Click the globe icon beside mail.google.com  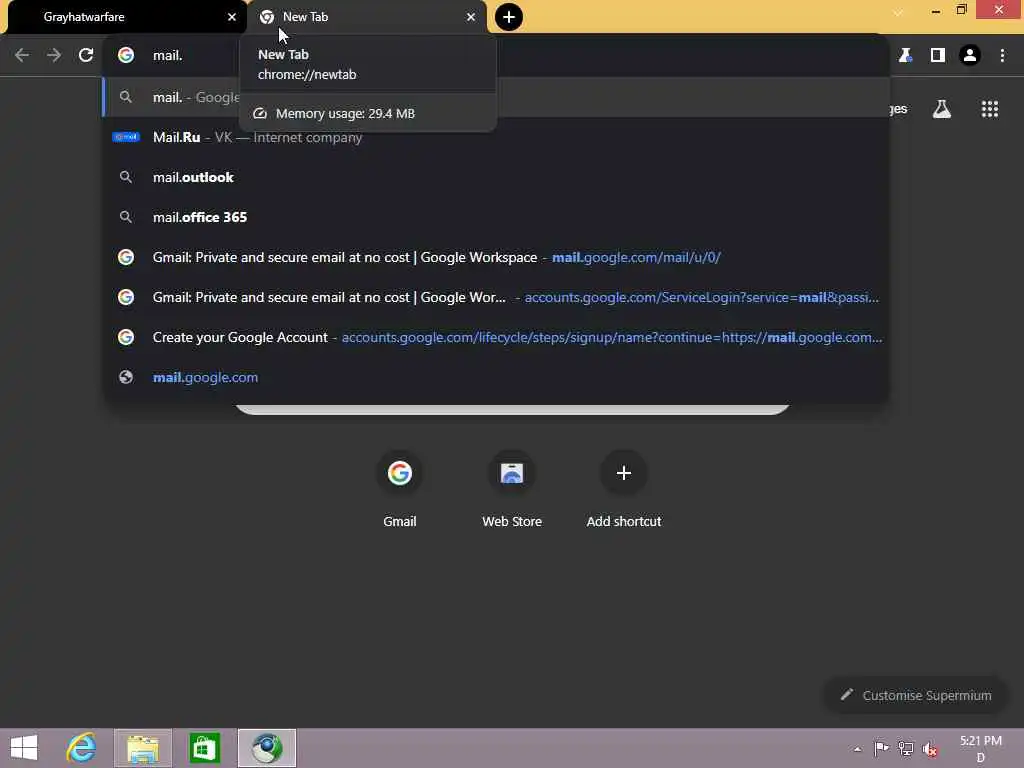coord(126,377)
